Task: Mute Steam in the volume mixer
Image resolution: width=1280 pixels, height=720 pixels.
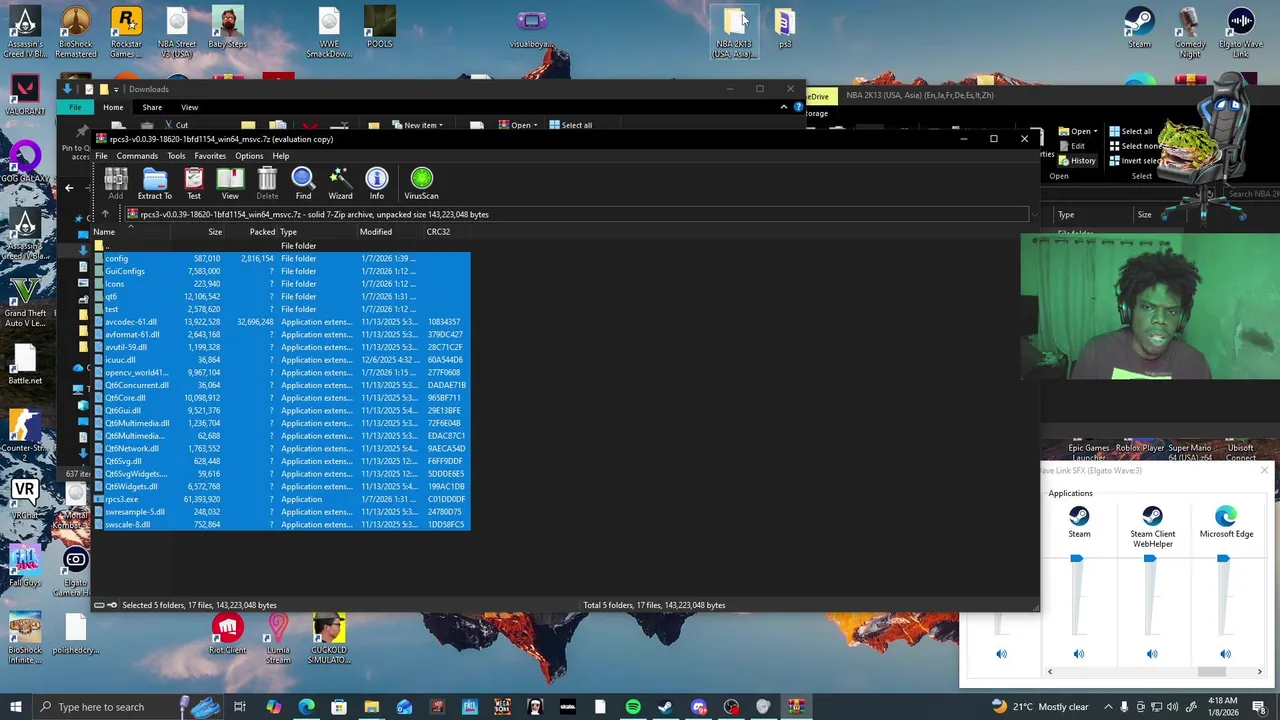Action: coord(1078,654)
